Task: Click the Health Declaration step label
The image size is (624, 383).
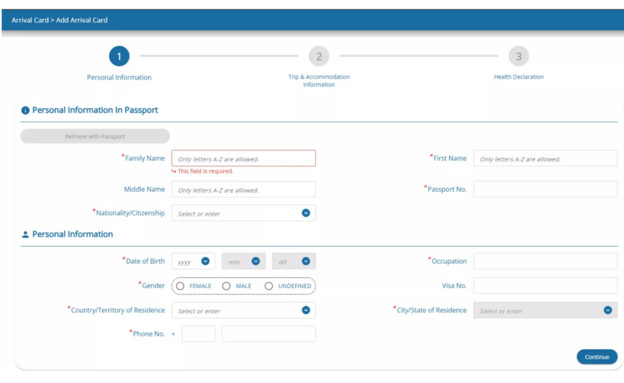Action: click(x=519, y=77)
